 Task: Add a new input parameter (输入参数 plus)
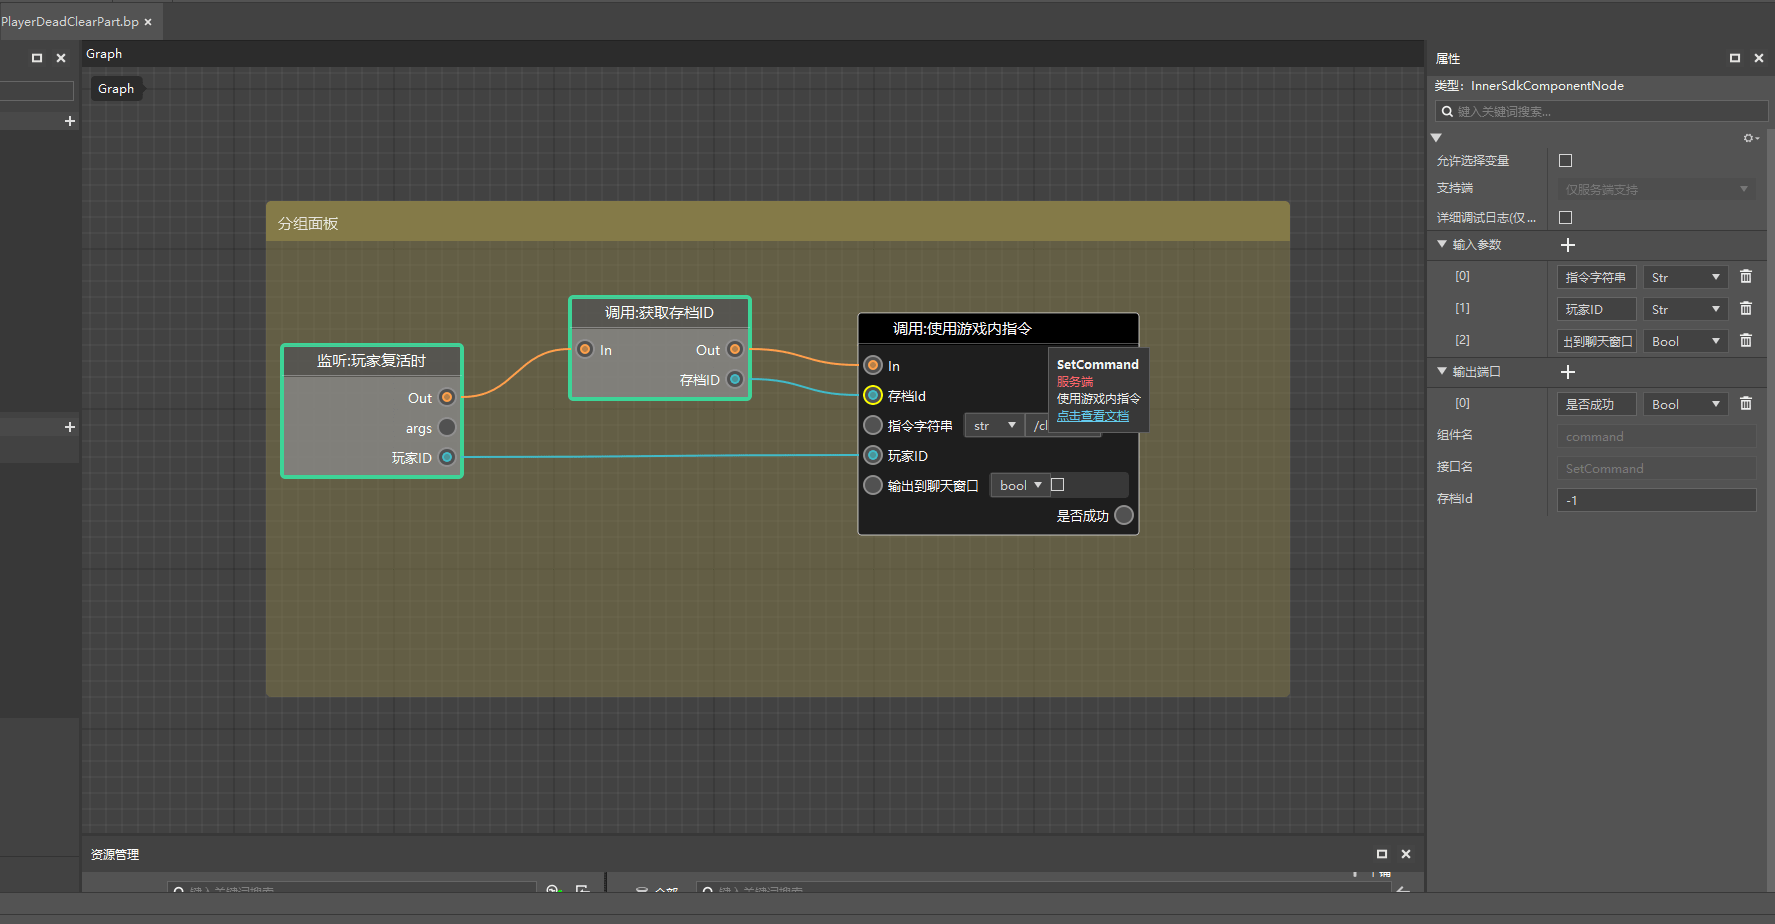tap(1568, 245)
